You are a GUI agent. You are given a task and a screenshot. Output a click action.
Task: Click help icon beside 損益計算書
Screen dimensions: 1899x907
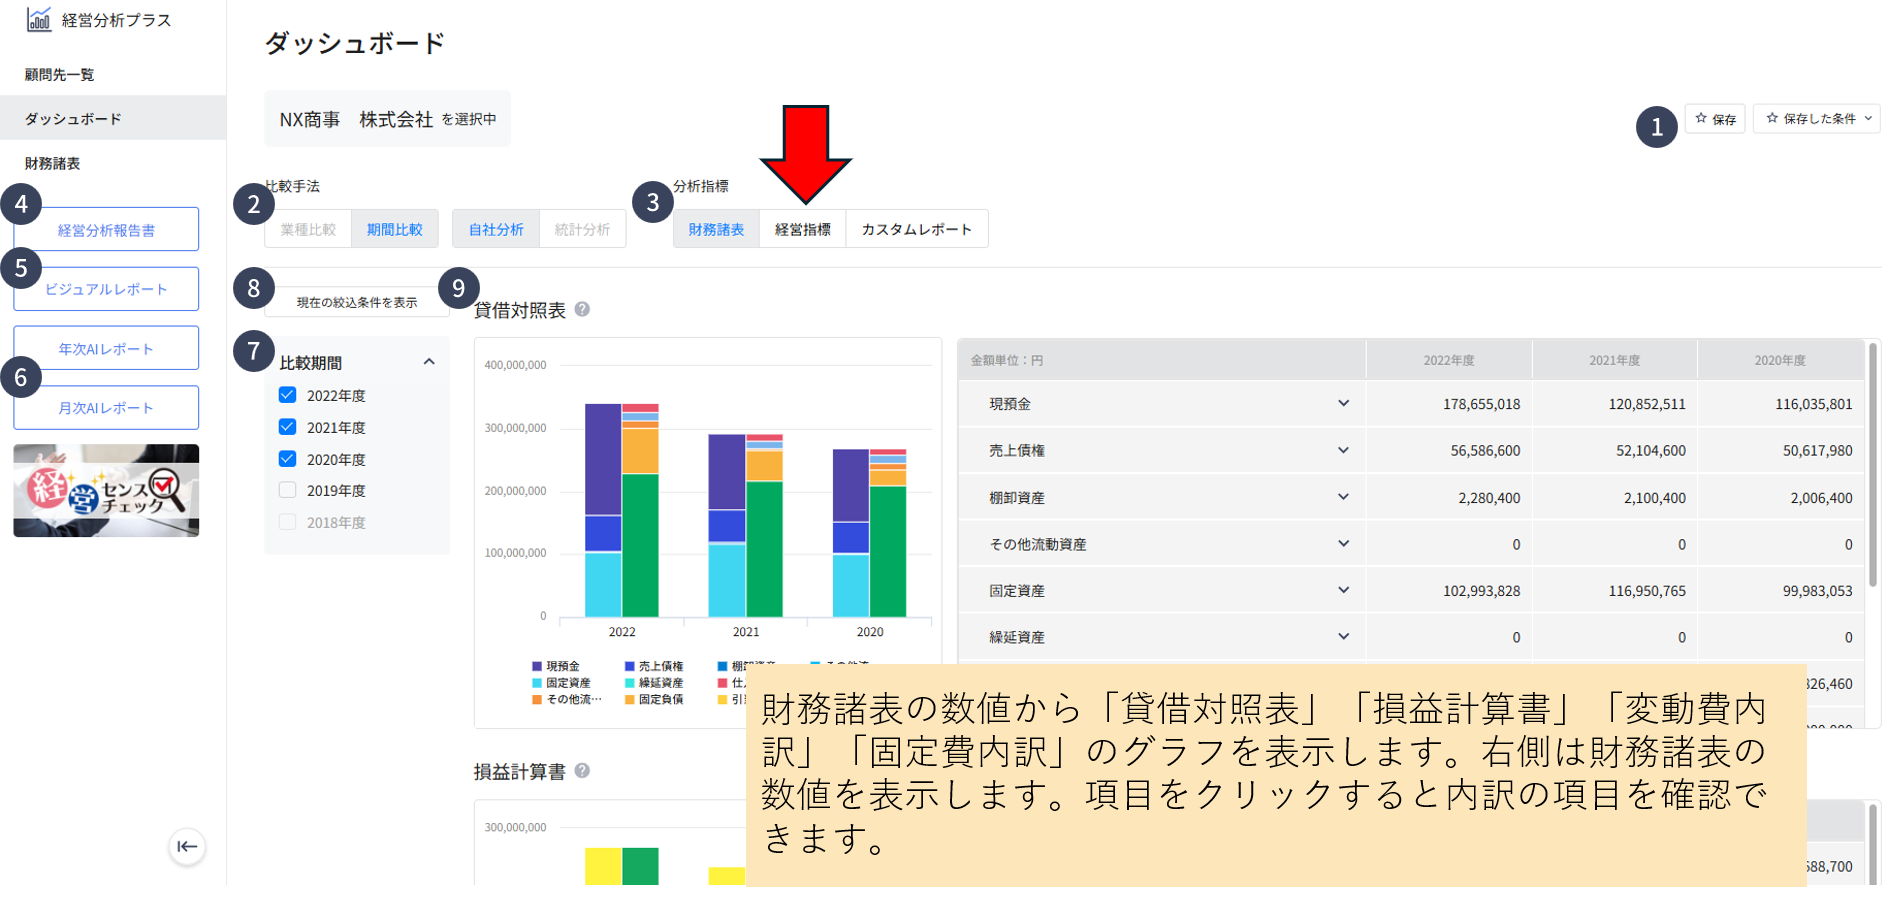point(582,771)
